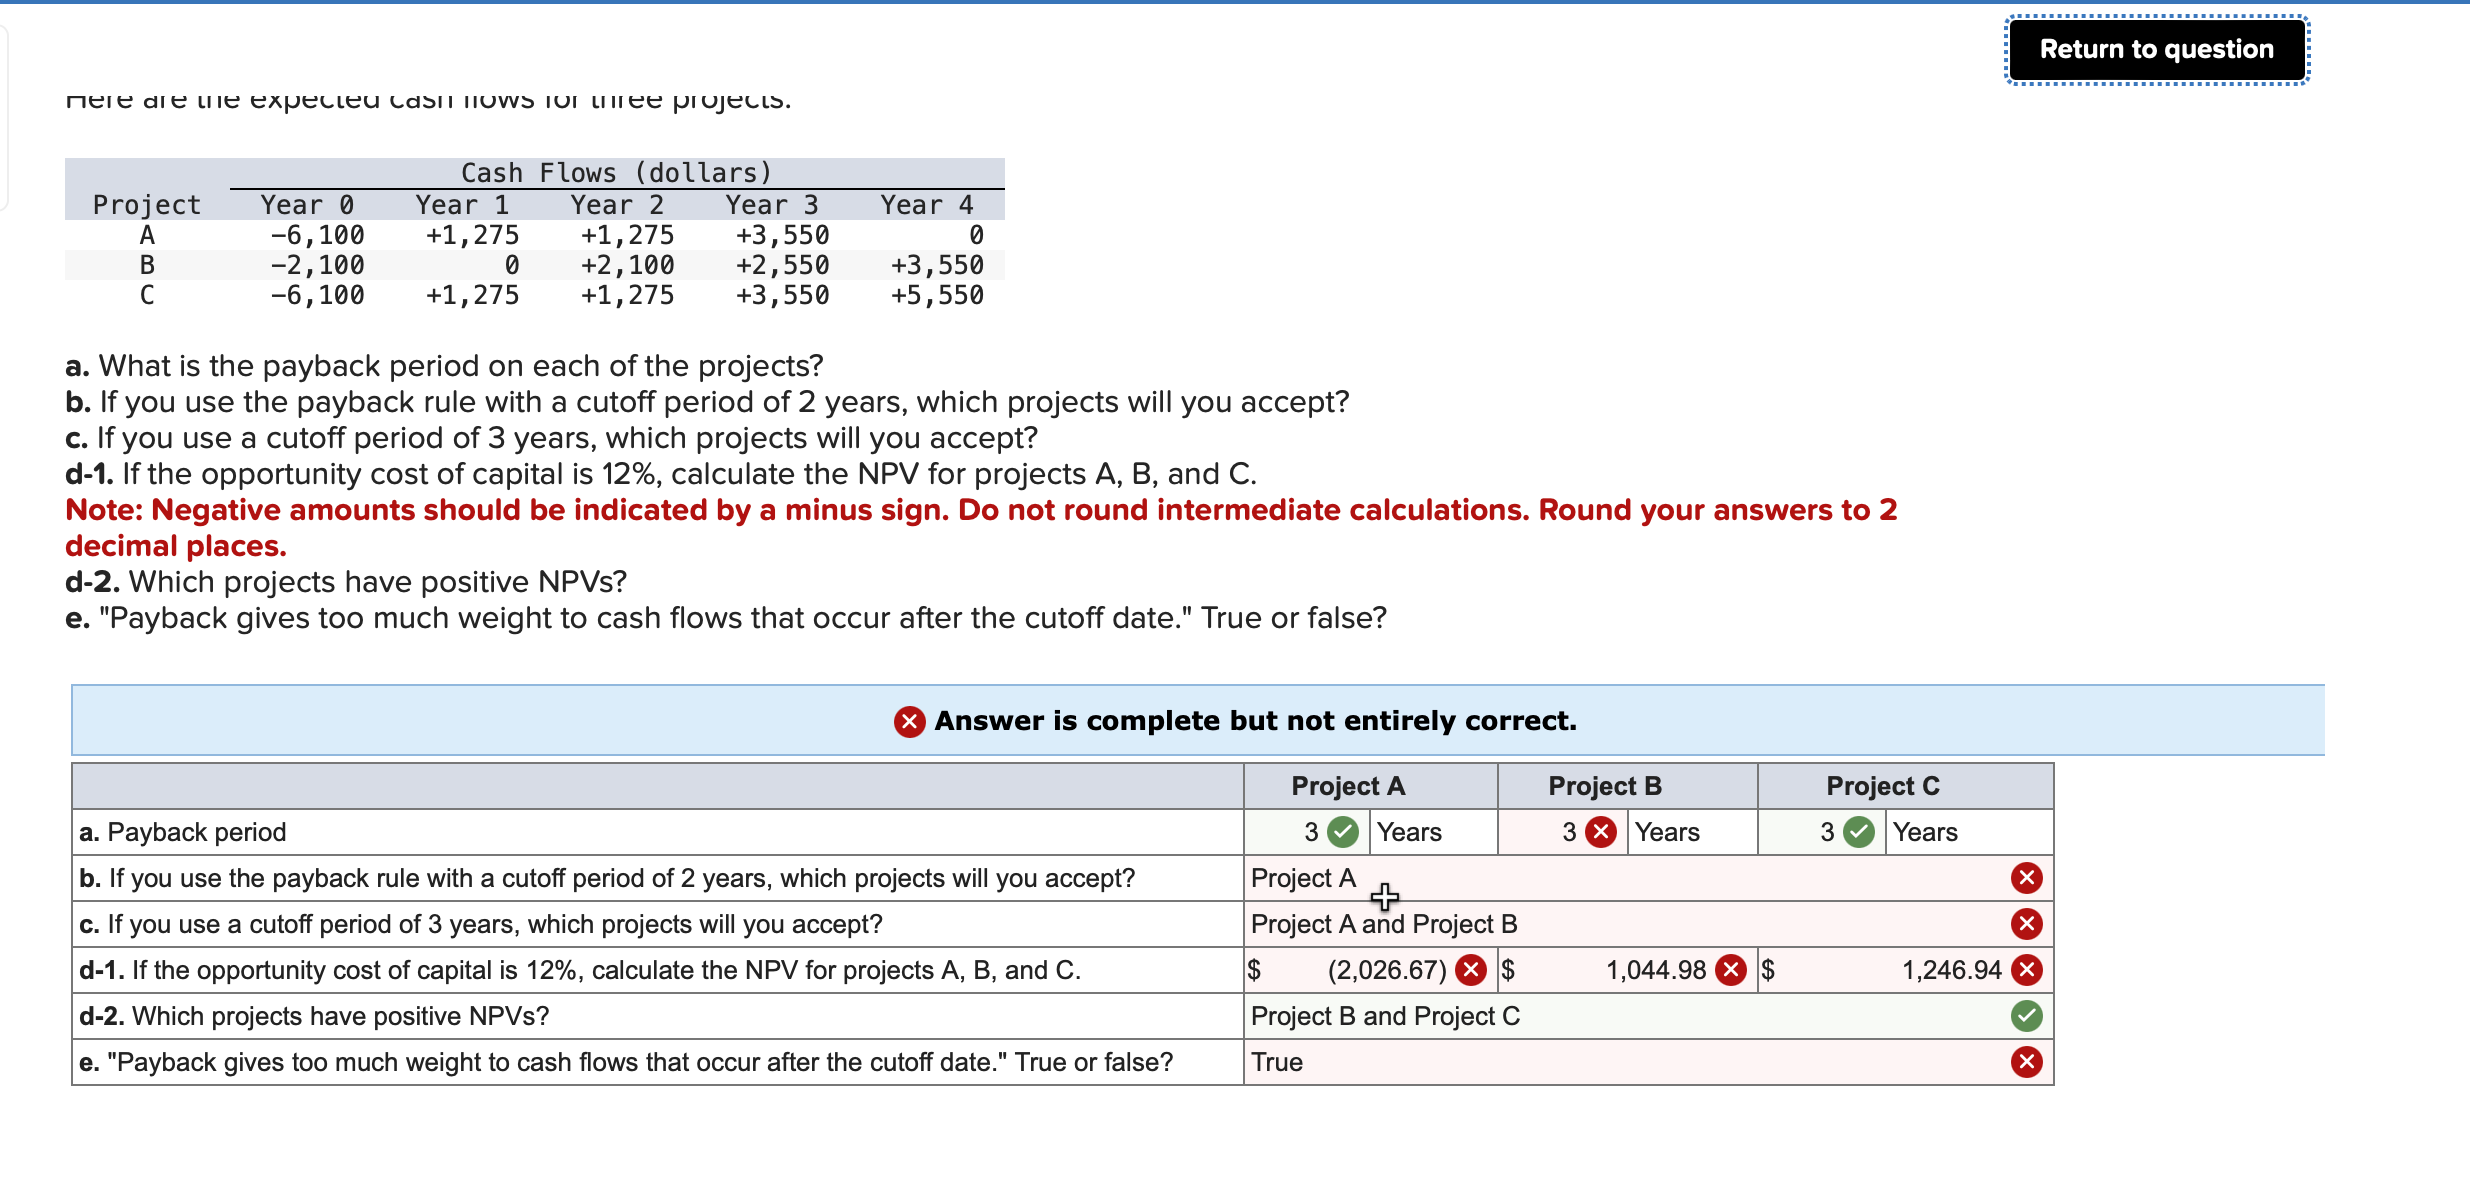2470x1188 pixels.
Task: Click the green check icon for Project C payback
Action: 1859,832
